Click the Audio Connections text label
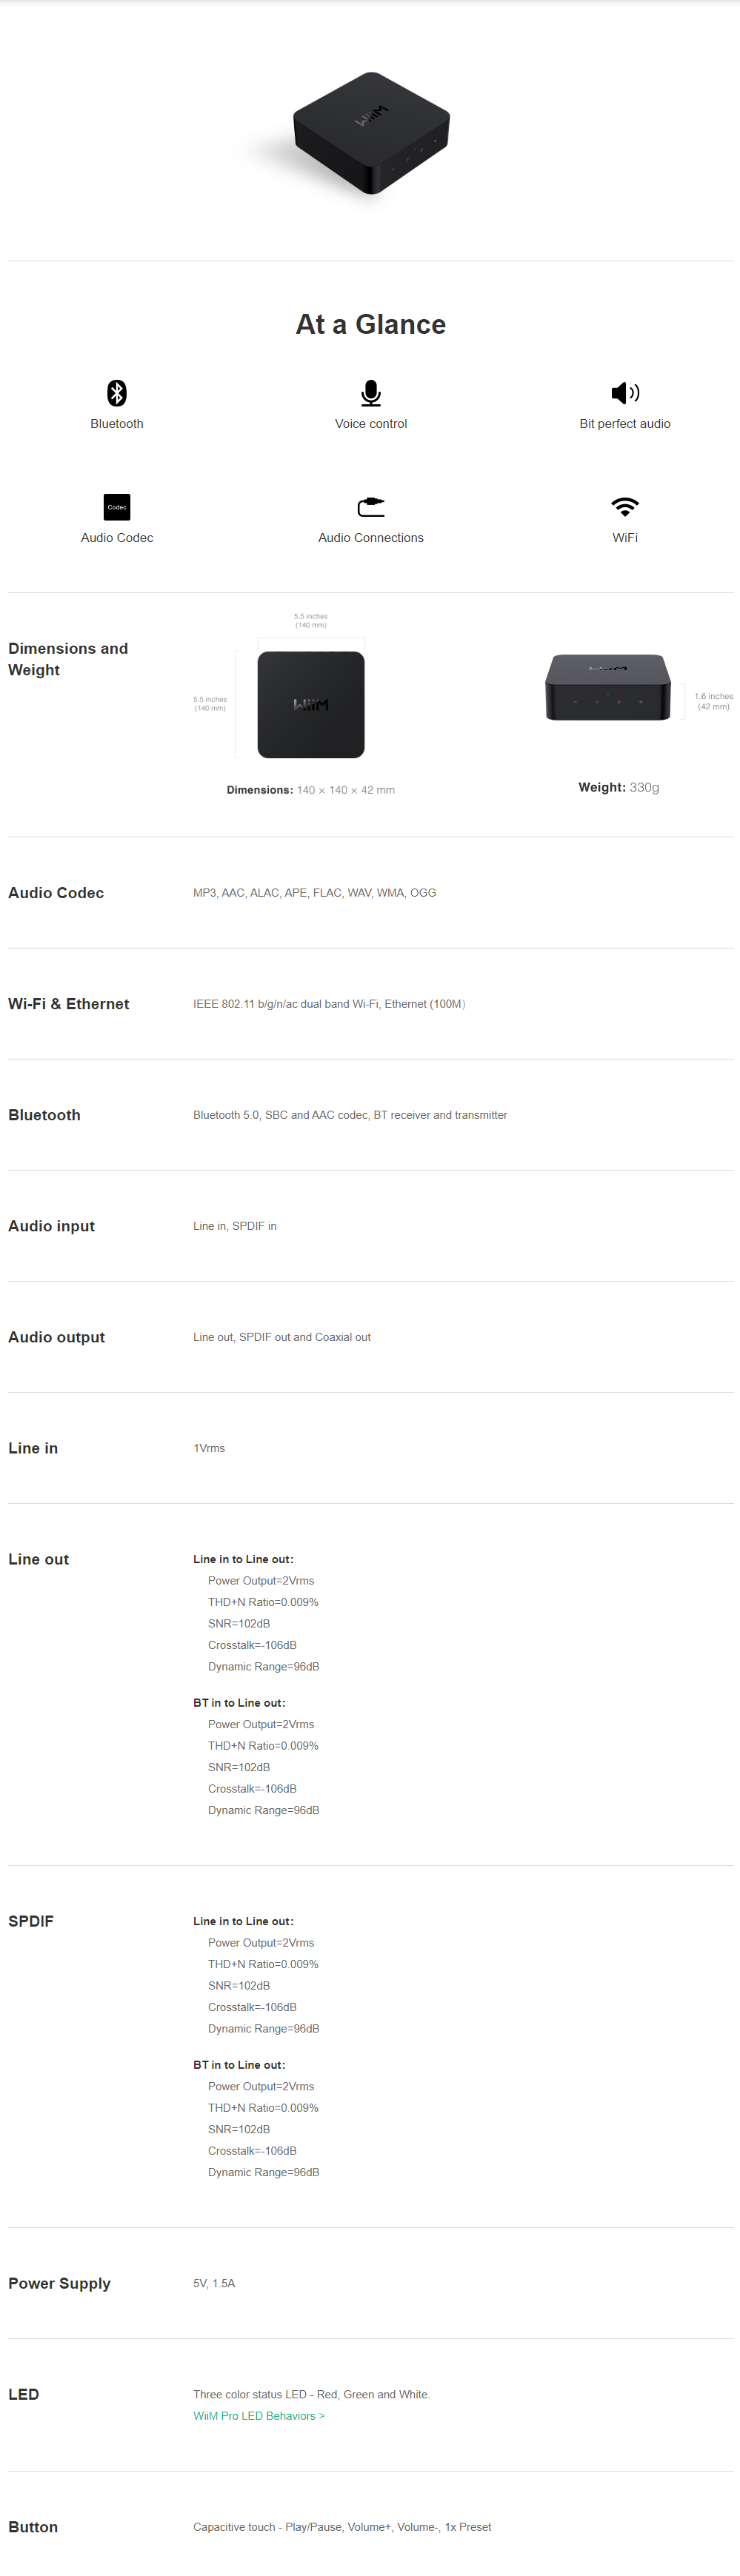This screenshot has width=740, height=2576. click(371, 538)
